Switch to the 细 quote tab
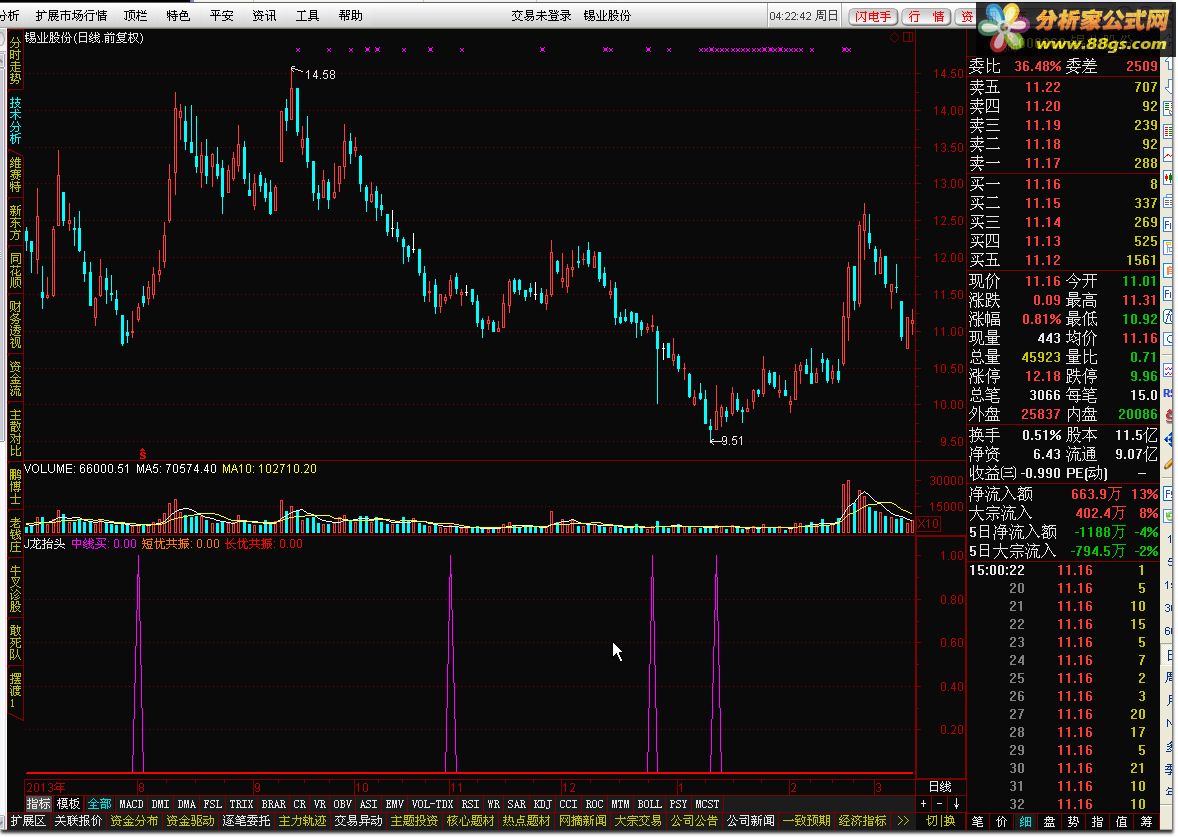 click(1025, 822)
